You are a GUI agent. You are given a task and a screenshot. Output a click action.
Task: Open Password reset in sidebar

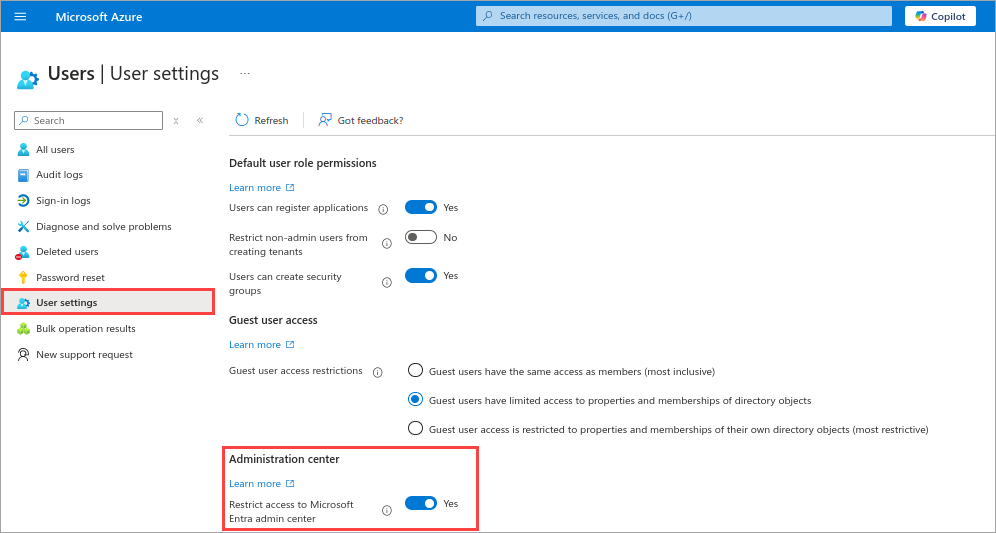pyautogui.click(x=70, y=278)
